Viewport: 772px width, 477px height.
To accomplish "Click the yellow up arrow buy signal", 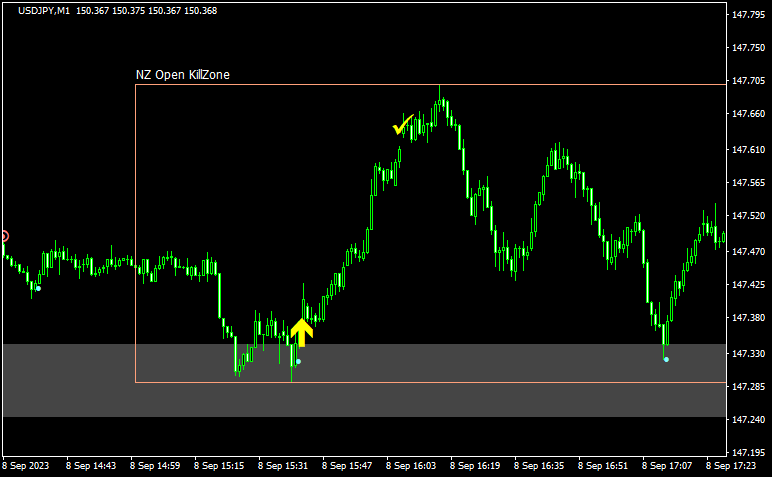I will tap(302, 331).
